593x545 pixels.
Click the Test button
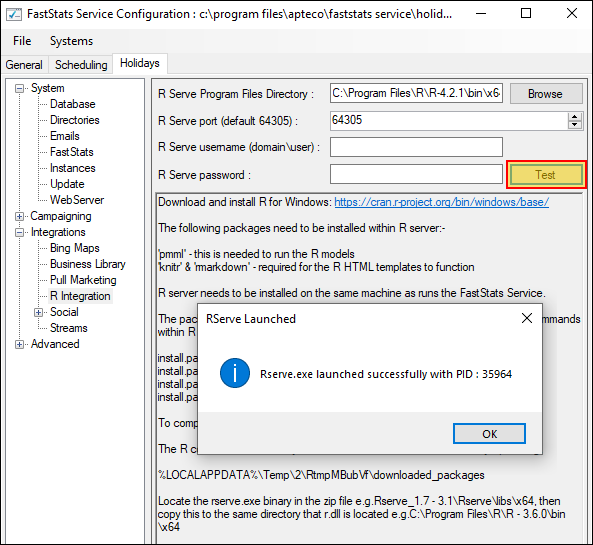(546, 175)
